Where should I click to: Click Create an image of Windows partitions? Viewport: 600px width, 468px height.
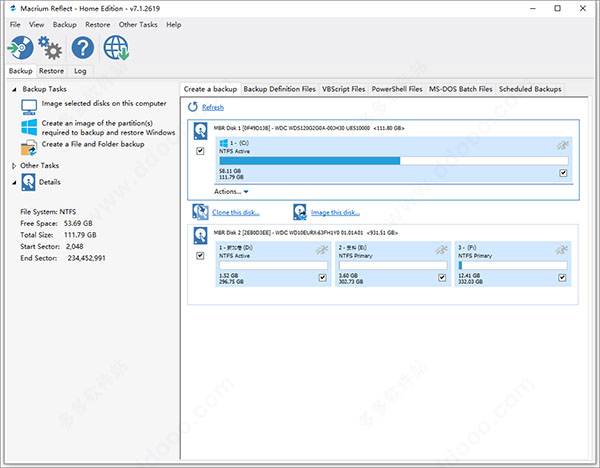pos(108,128)
